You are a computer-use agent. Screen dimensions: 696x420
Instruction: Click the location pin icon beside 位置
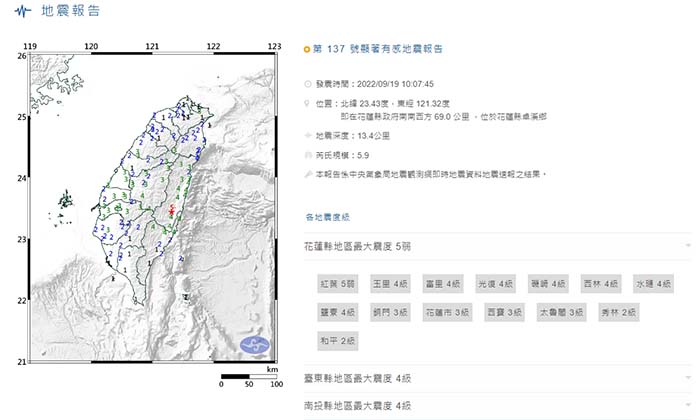(308, 102)
